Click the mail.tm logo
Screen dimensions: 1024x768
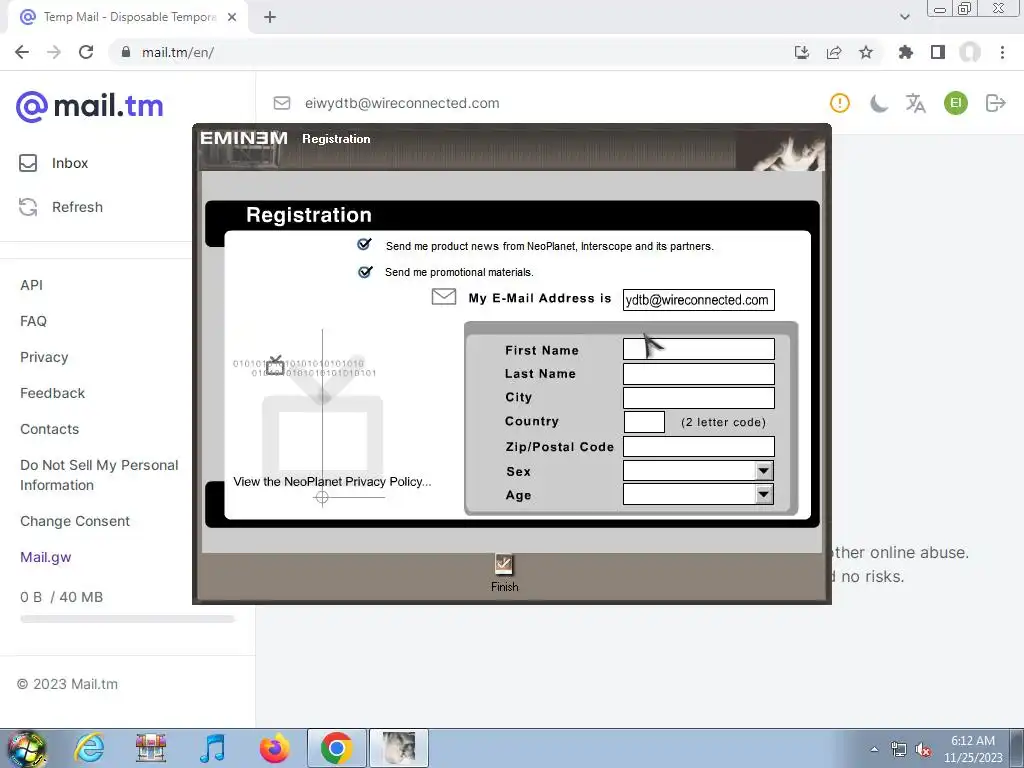tap(89, 106)
